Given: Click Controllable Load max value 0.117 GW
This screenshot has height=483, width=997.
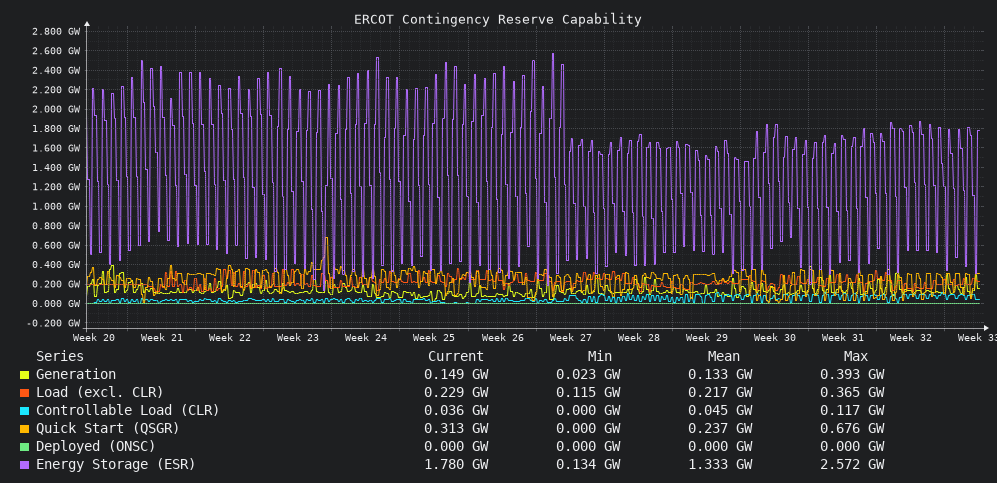Looking at the screenshot, I should coord(852,410).
